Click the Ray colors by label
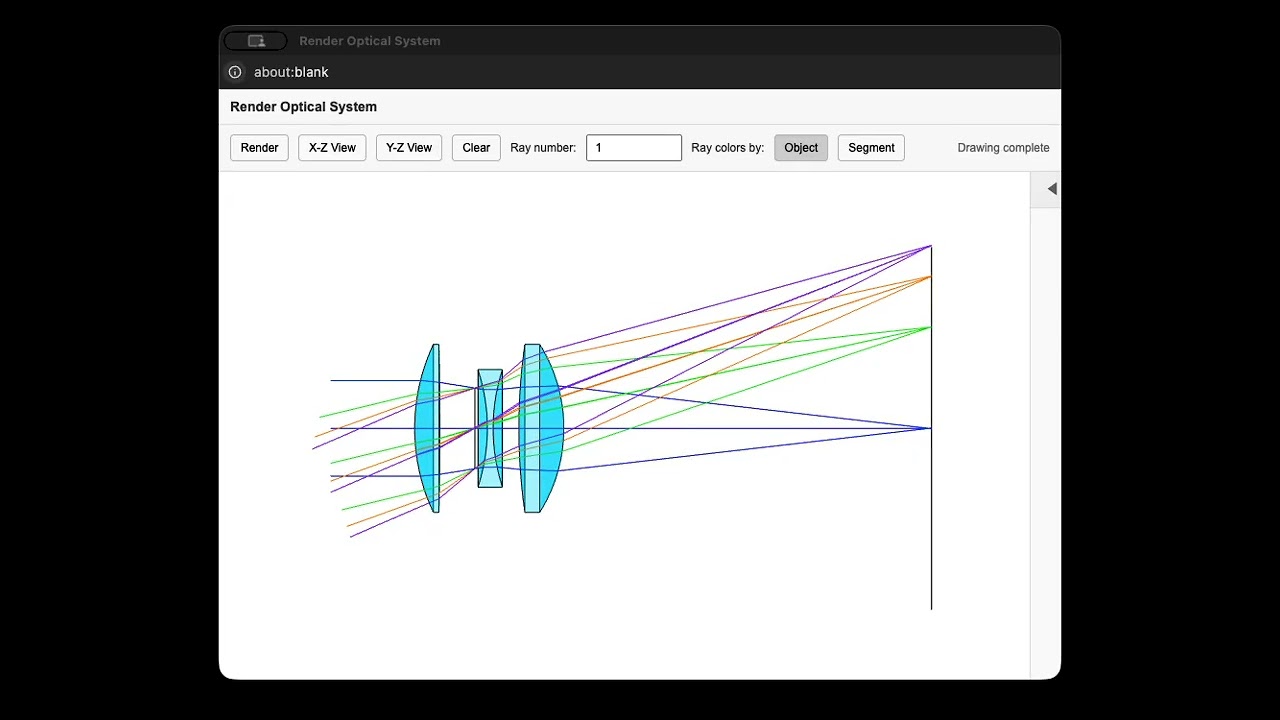This screenshot has height=720, width=1280. pos(727,148)
